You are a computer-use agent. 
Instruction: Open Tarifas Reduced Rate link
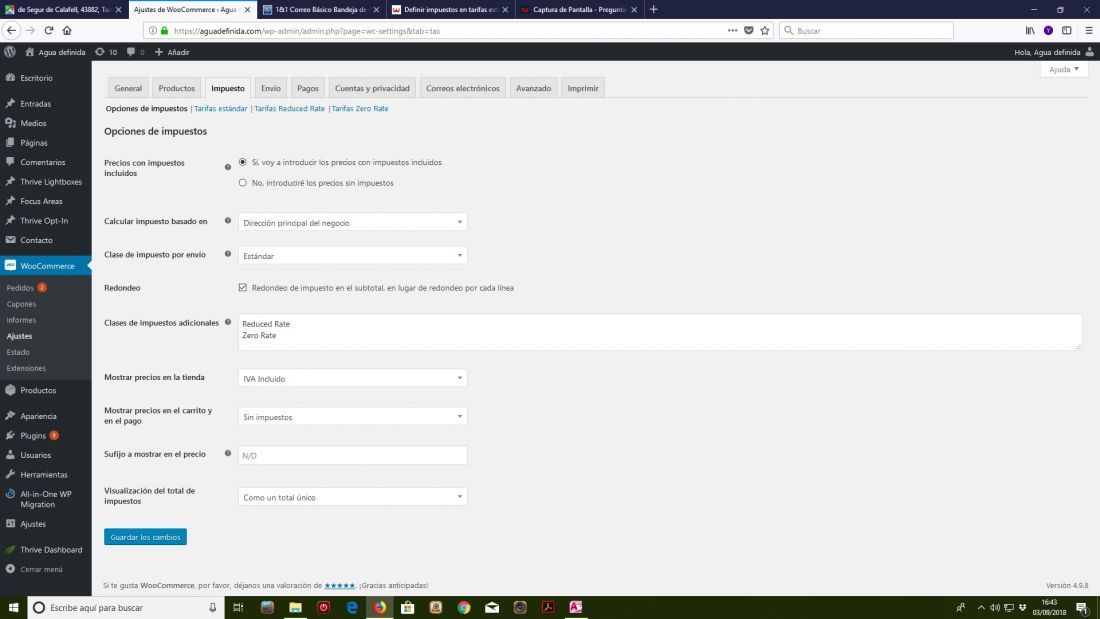click(289, 108)
